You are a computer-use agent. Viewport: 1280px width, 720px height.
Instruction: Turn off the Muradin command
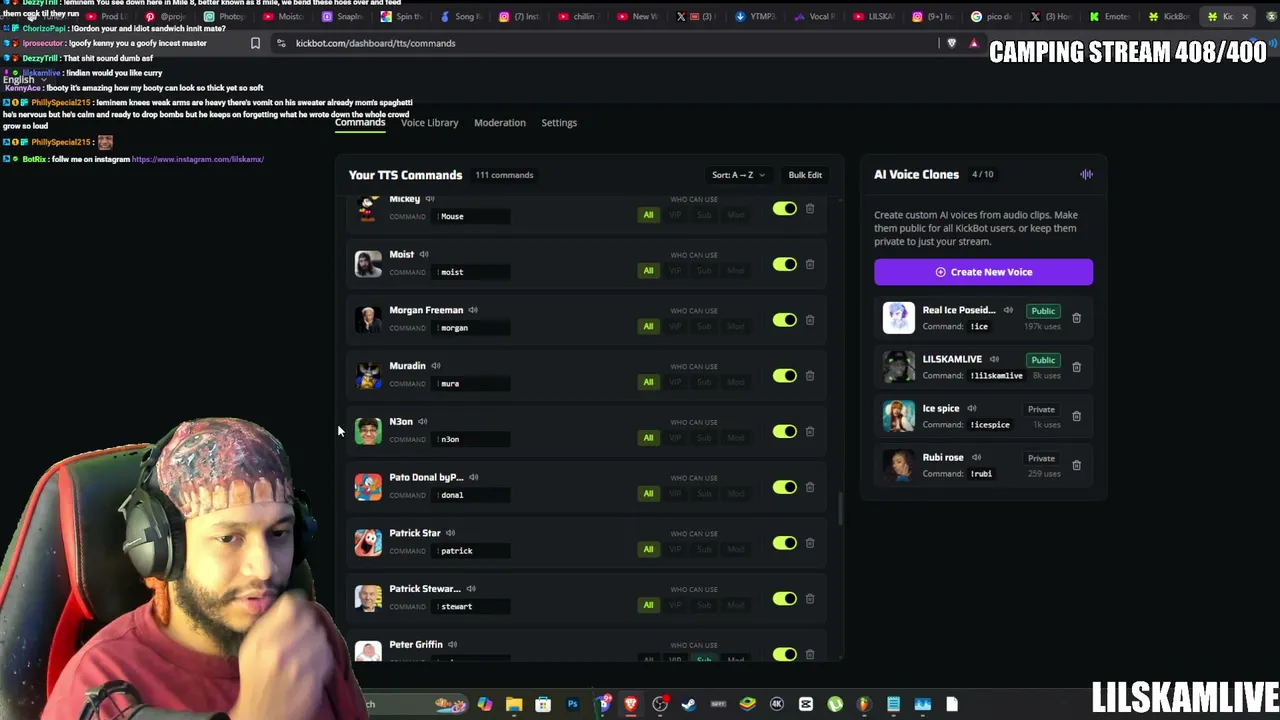[785, 376]
